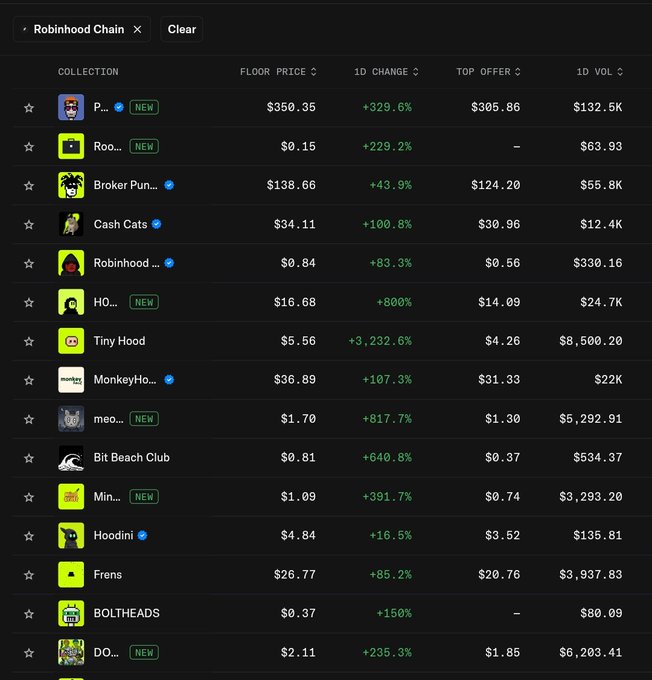This screenshot has width=652, height=680.
Task: Click verified badge beside MonkeyHo...
Action: point(169,379)
